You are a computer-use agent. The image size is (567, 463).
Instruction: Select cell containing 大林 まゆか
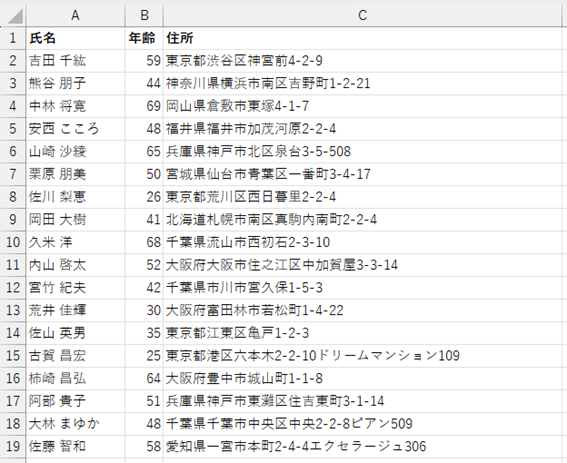pyautogui.click(x=75, y=424)
